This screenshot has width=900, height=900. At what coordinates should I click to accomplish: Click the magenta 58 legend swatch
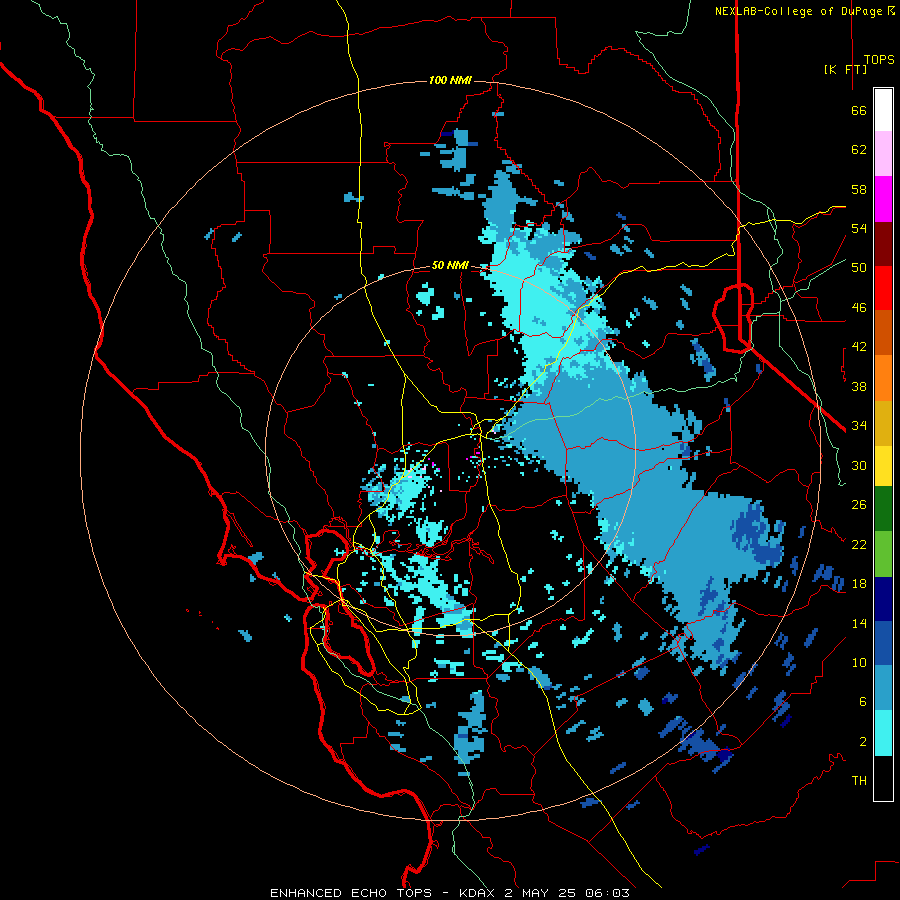(883, 199)
